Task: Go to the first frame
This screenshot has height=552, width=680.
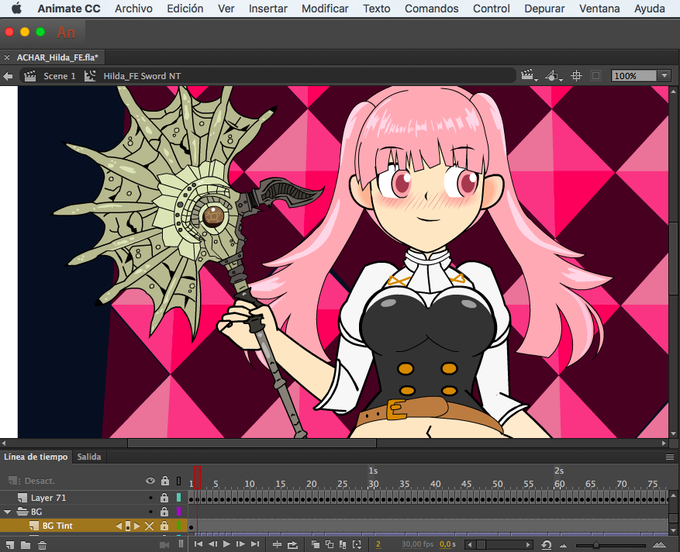Action: [x=198, y=544]
